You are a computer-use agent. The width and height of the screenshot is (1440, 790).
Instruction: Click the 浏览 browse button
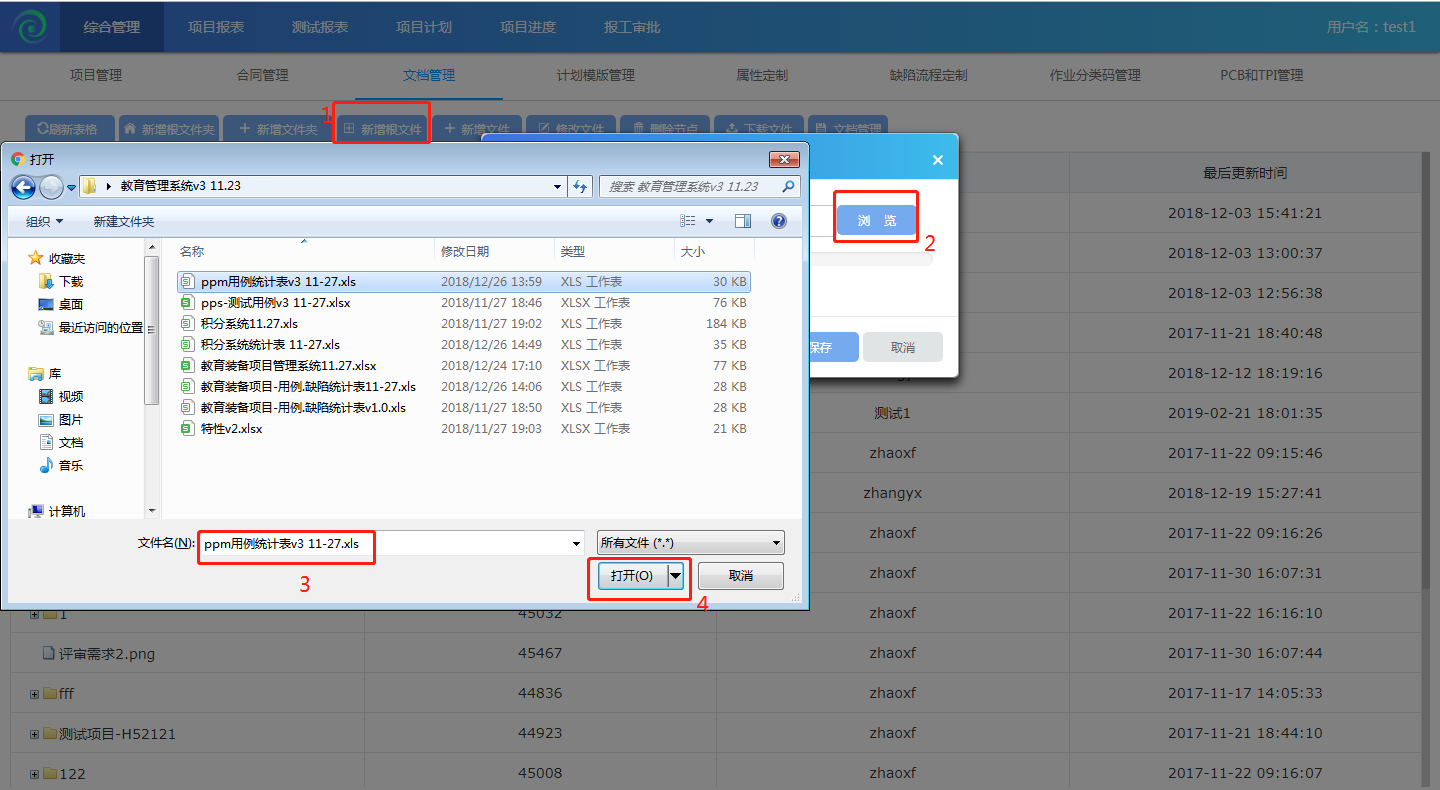coord(876,221)
